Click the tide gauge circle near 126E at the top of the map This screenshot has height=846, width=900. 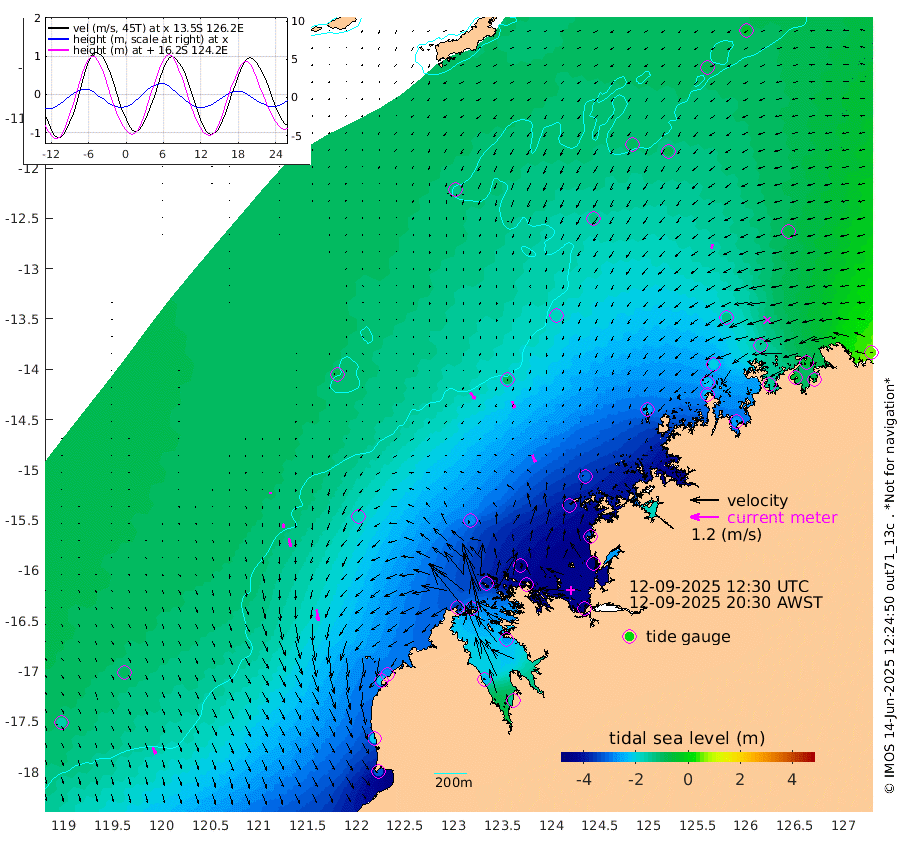pyautogui.click(x=746, y=30)
